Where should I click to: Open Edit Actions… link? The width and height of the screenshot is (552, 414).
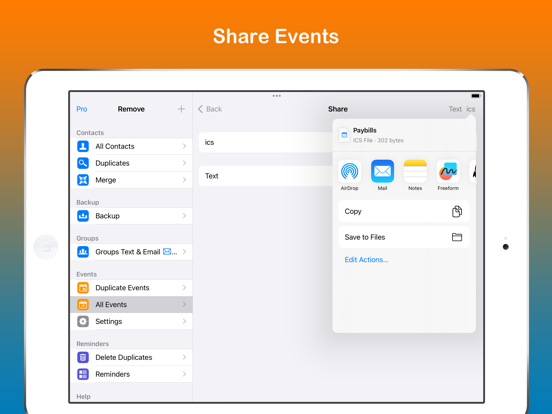tap(366, 260)
